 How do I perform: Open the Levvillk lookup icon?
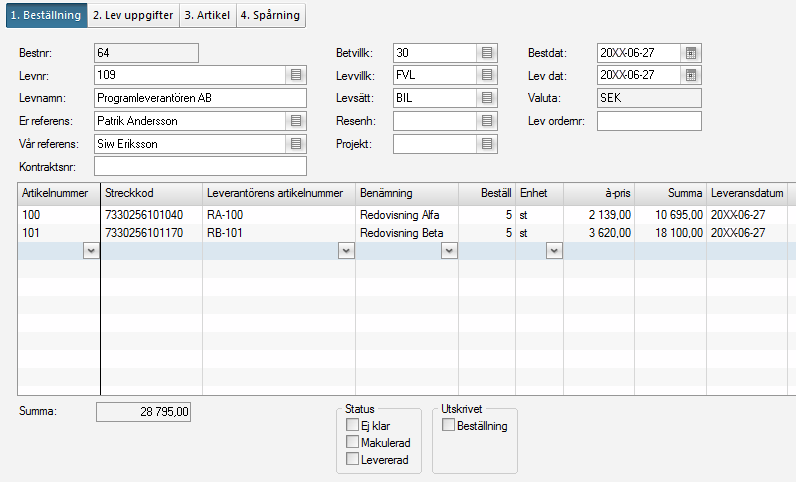tap(487, 75)
